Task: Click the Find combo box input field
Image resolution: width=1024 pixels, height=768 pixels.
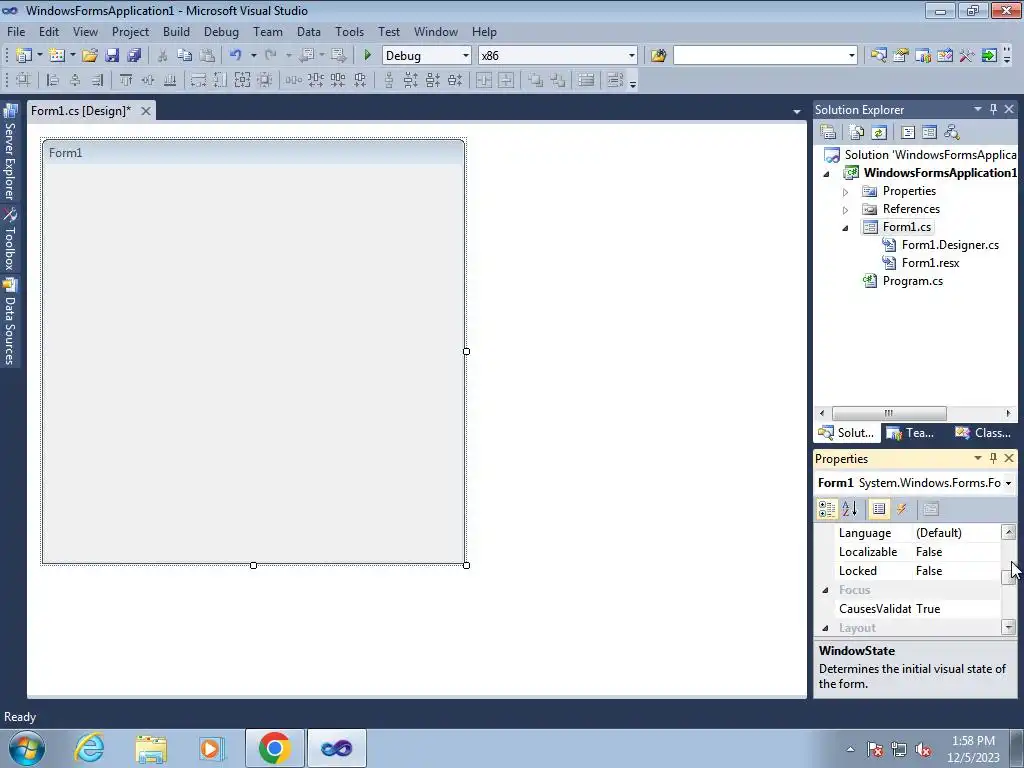Action: (x=760, y=56)
